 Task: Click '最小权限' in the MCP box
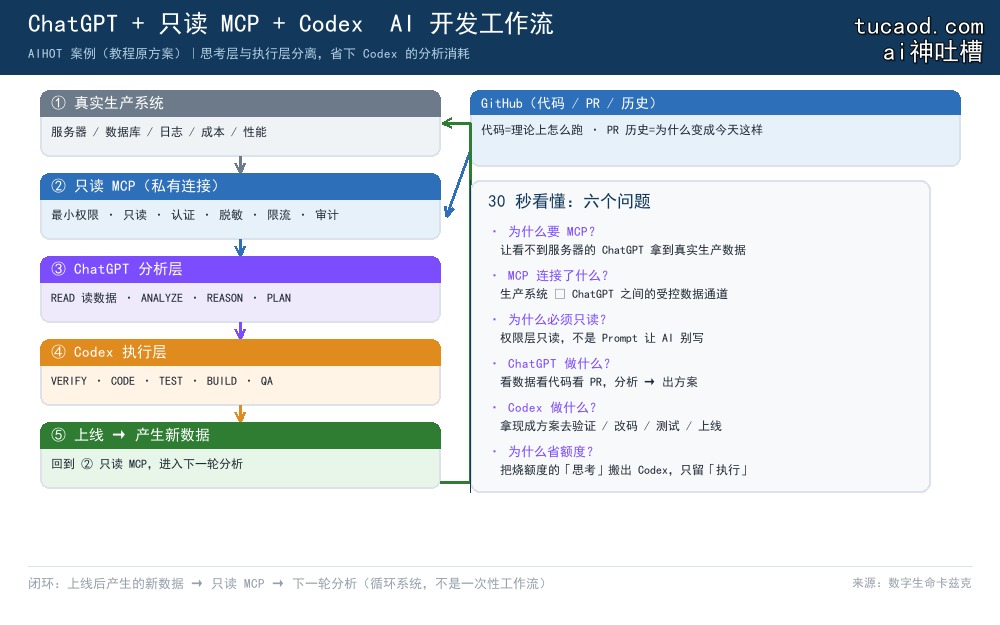click(75, 215)
